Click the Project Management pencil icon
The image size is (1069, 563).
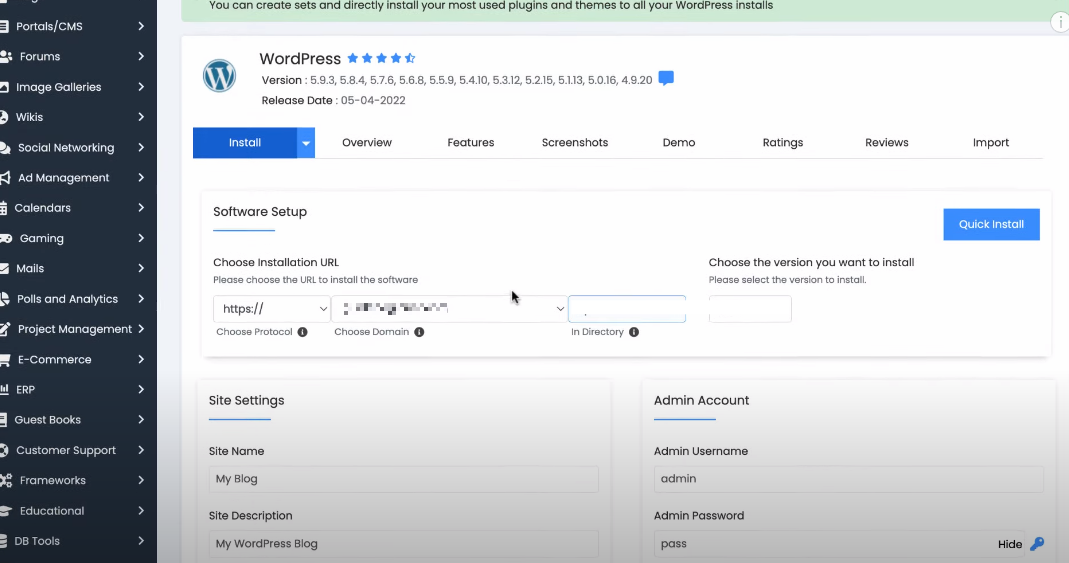(5, 329)
